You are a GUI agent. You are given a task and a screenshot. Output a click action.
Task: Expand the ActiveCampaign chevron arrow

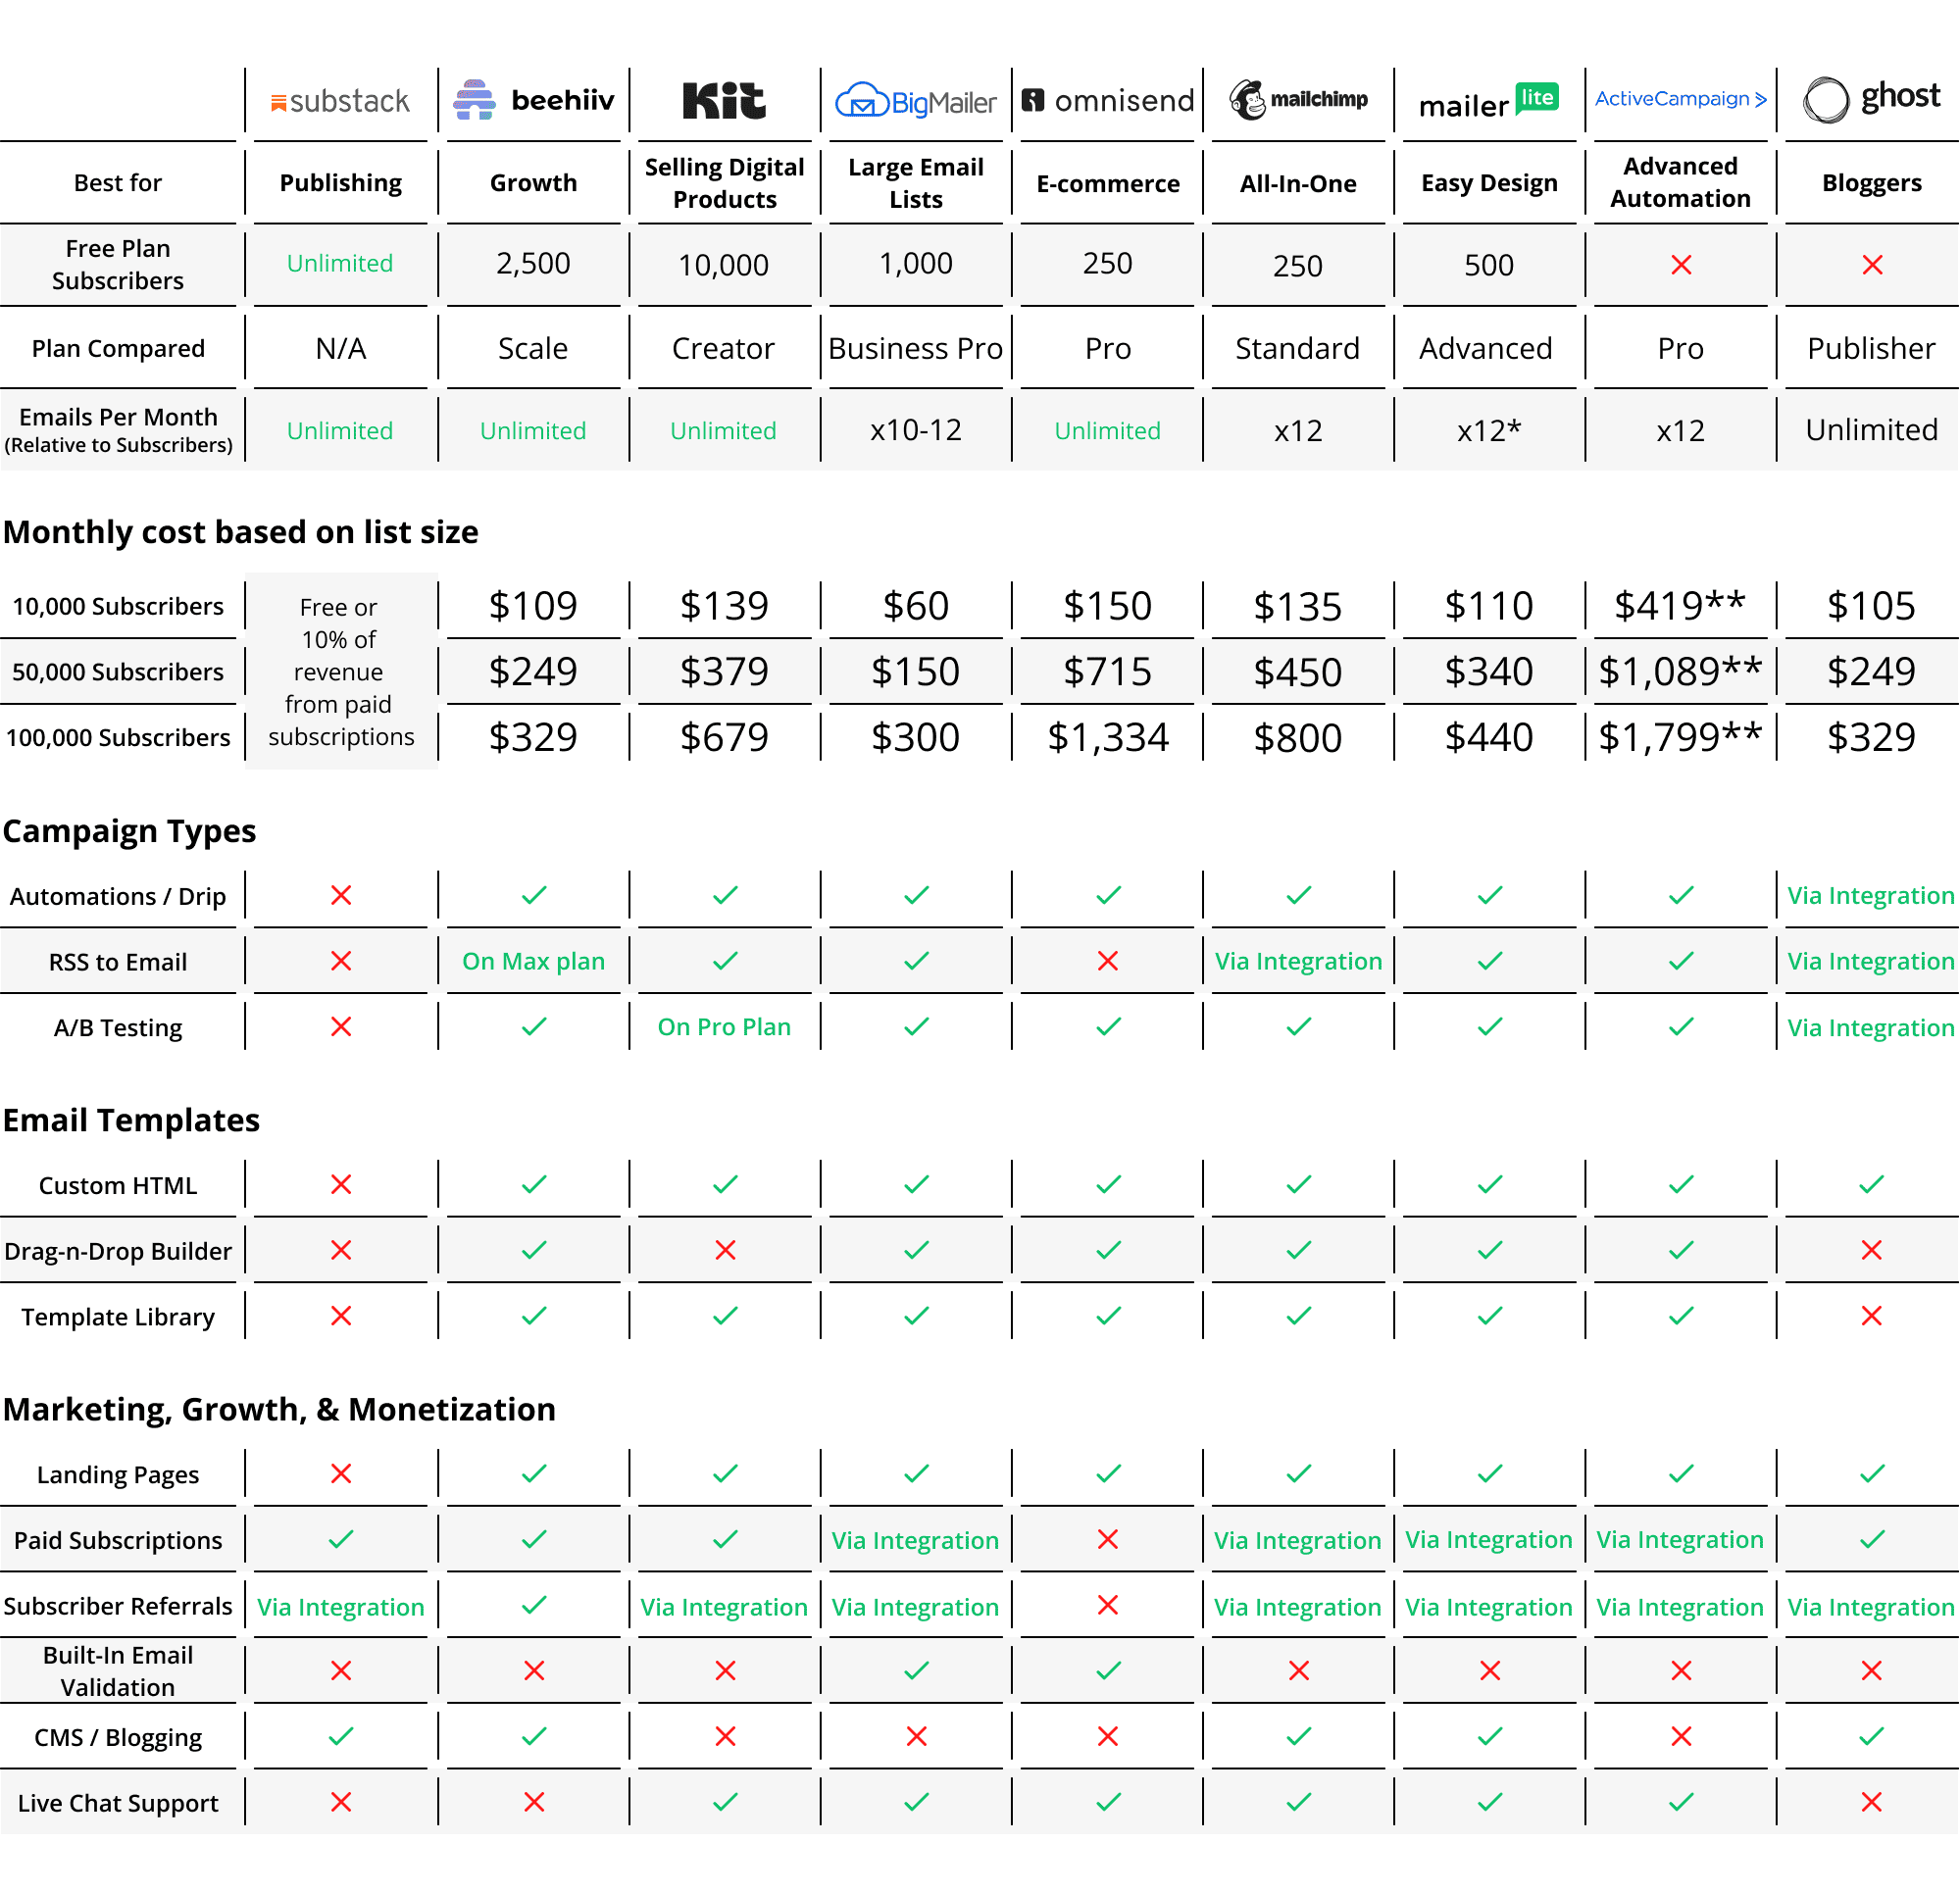coord(1762,99)
